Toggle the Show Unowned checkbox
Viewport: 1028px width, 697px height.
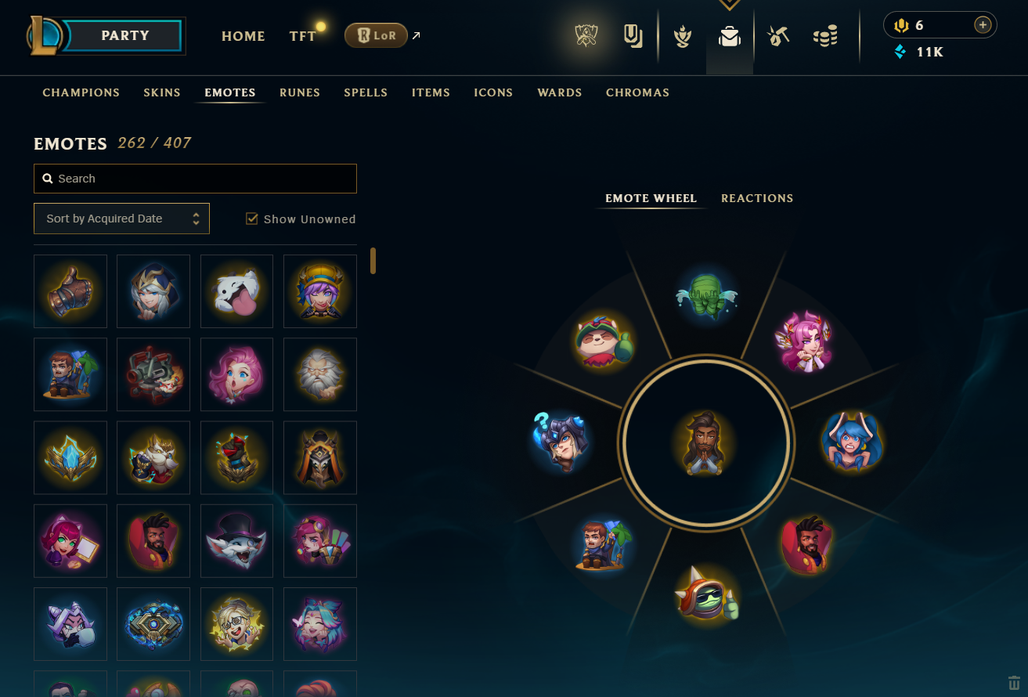(252, 218)
